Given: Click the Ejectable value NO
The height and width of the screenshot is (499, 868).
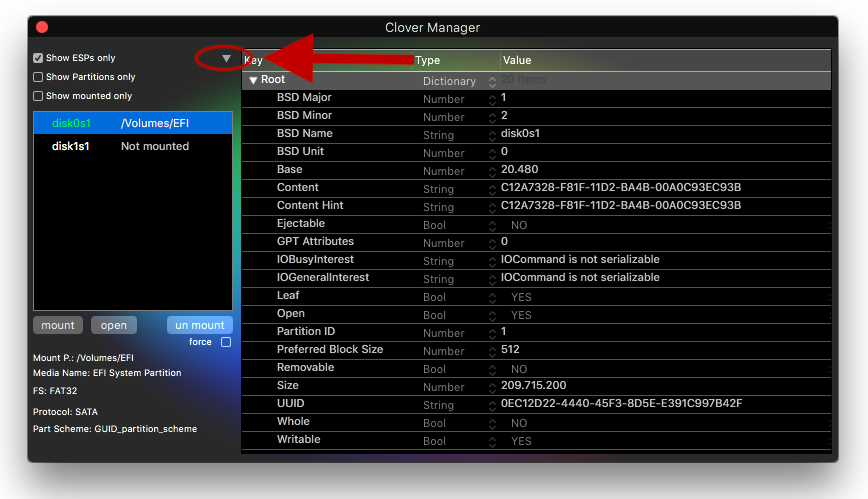Looking at the screenshot, I should point(519,225).
